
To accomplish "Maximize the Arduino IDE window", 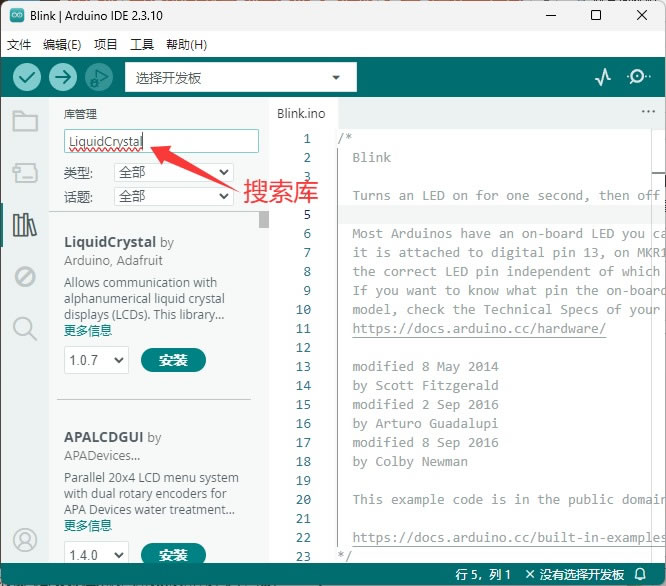I will tap(596, 15).
